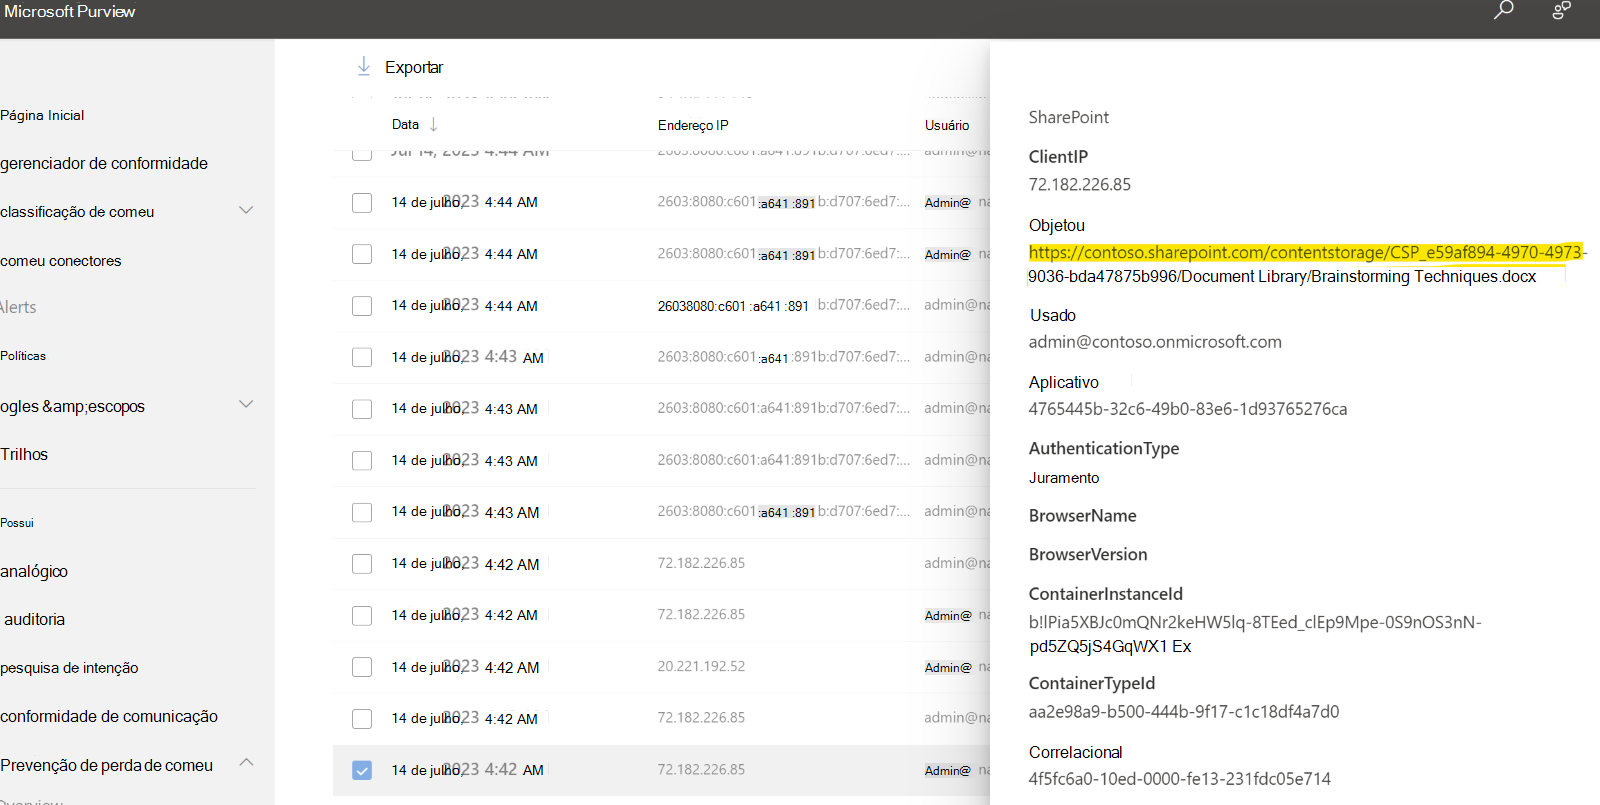Open search using the magnifier icon
Screen dimensions: 1600x805
tap(1503, 11)
